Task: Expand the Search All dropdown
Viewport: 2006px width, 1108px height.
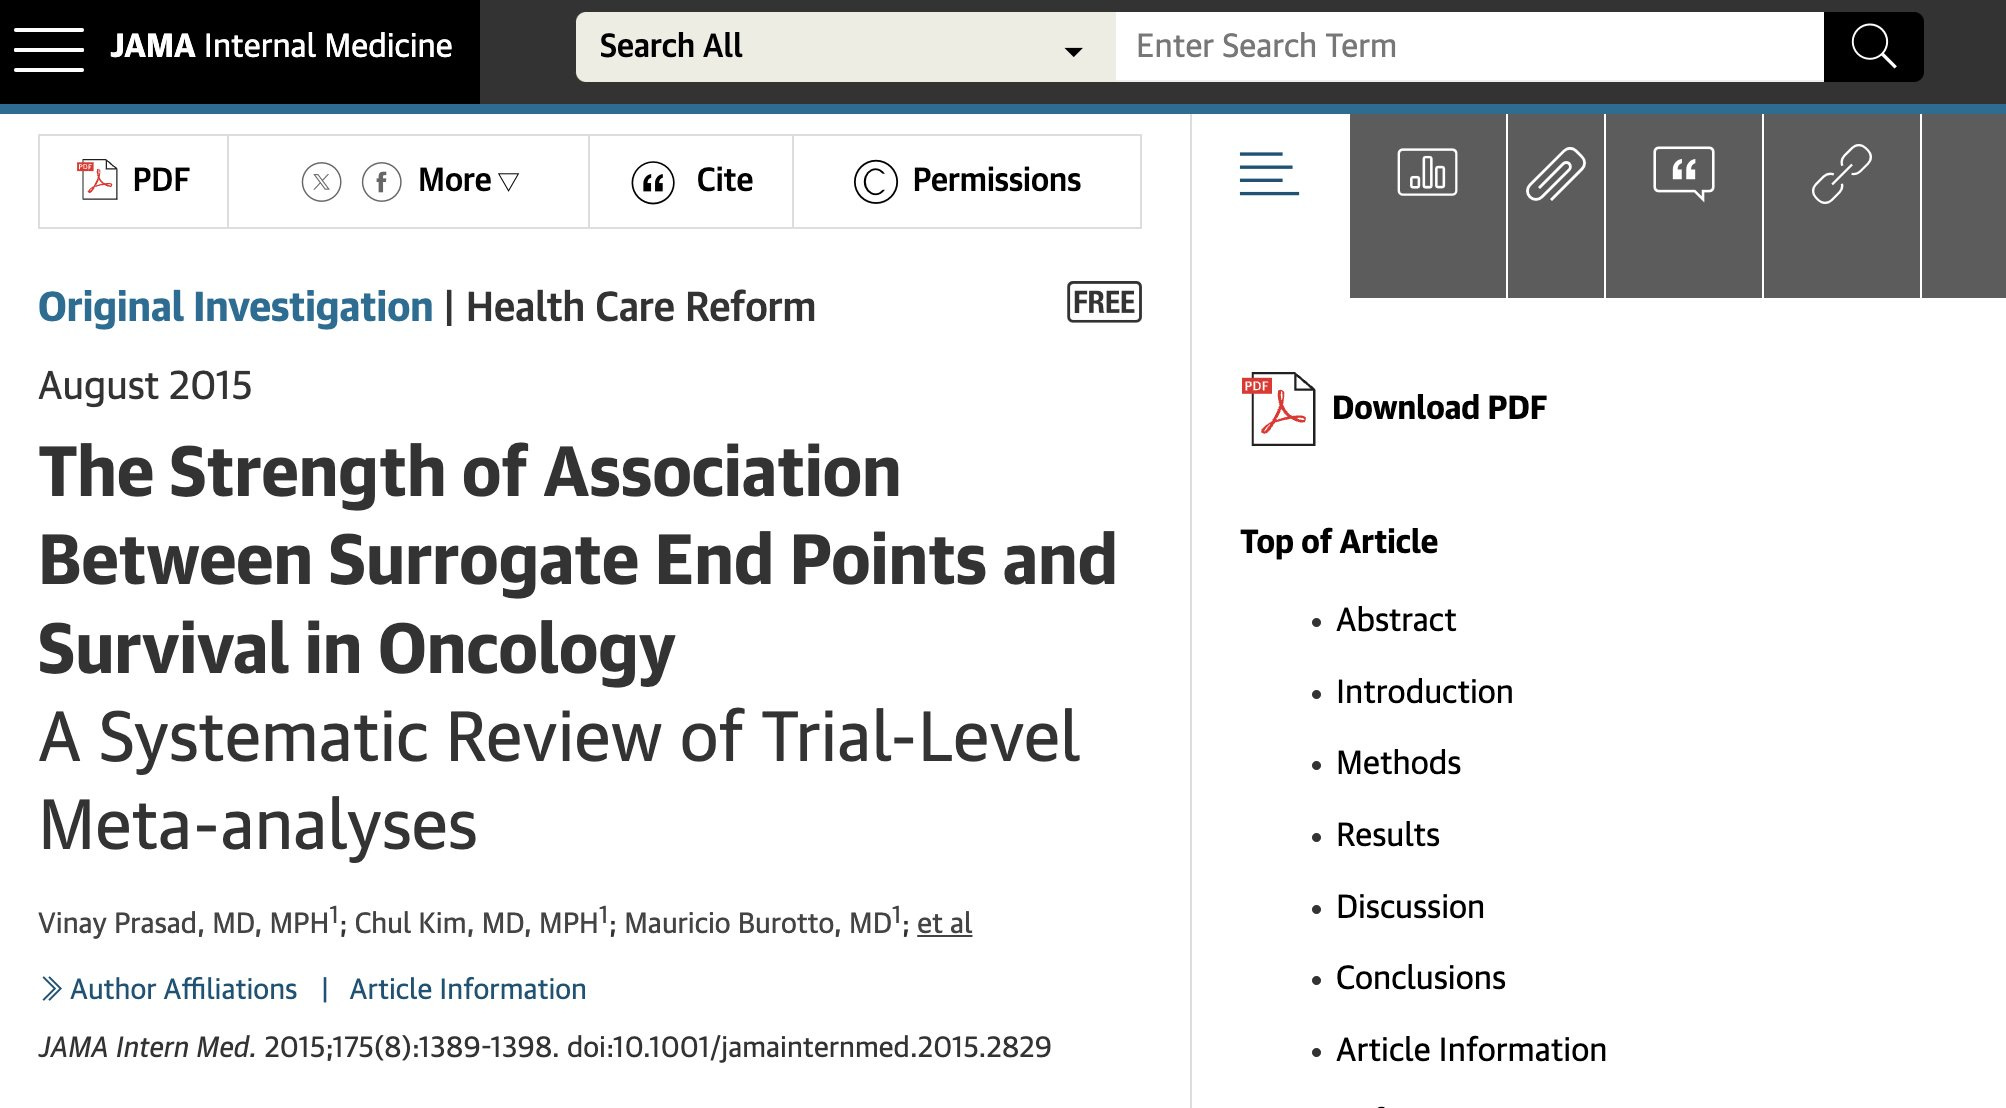Action: point(845,47)
